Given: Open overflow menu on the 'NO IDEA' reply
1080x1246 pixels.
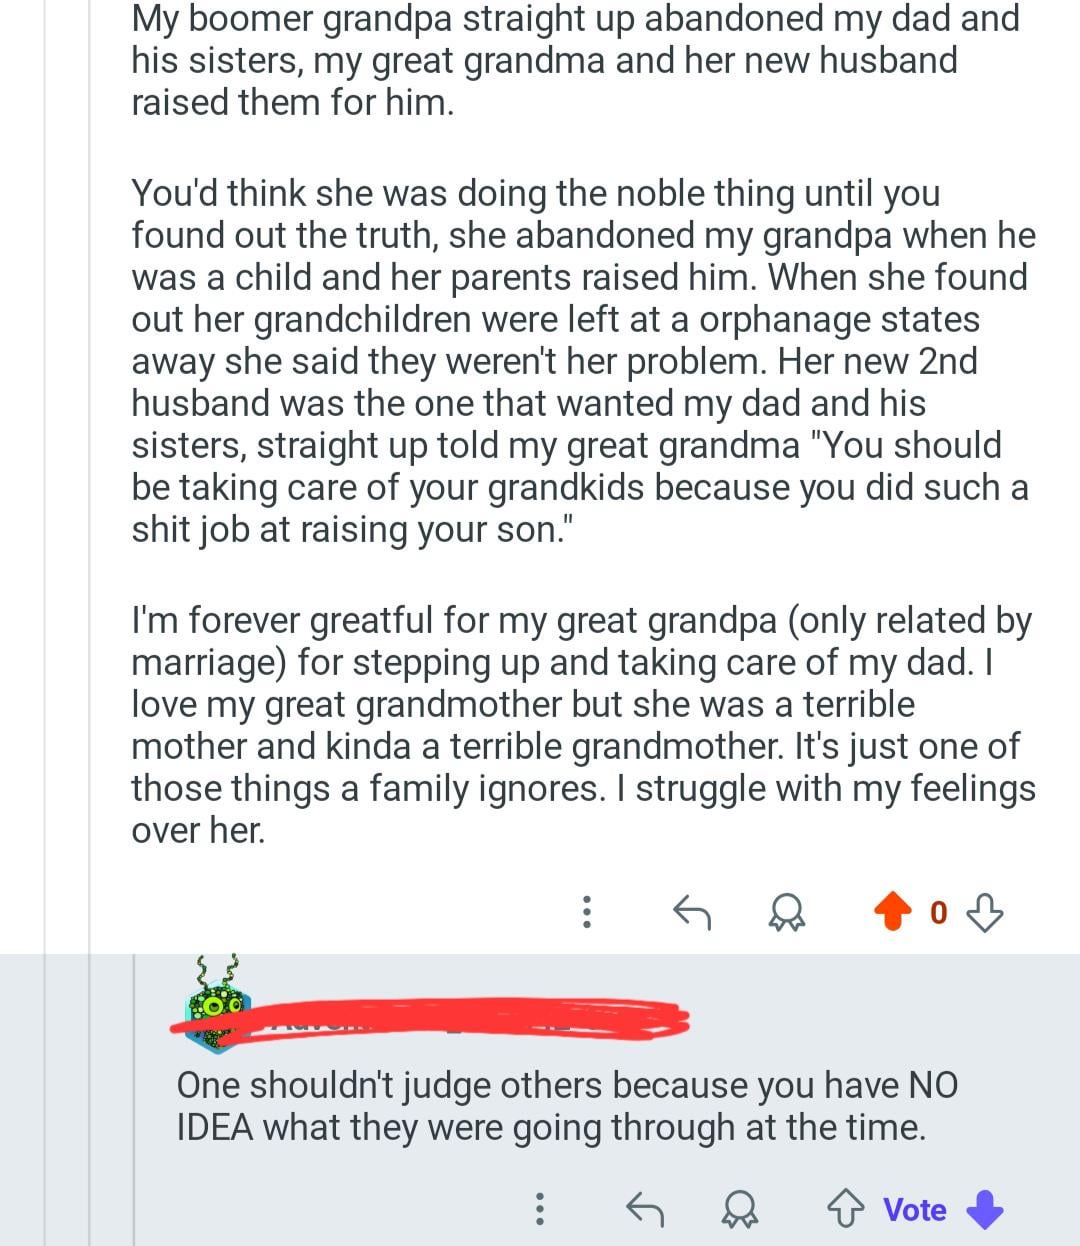Looking at the screenshot, I should [540, 1210].
